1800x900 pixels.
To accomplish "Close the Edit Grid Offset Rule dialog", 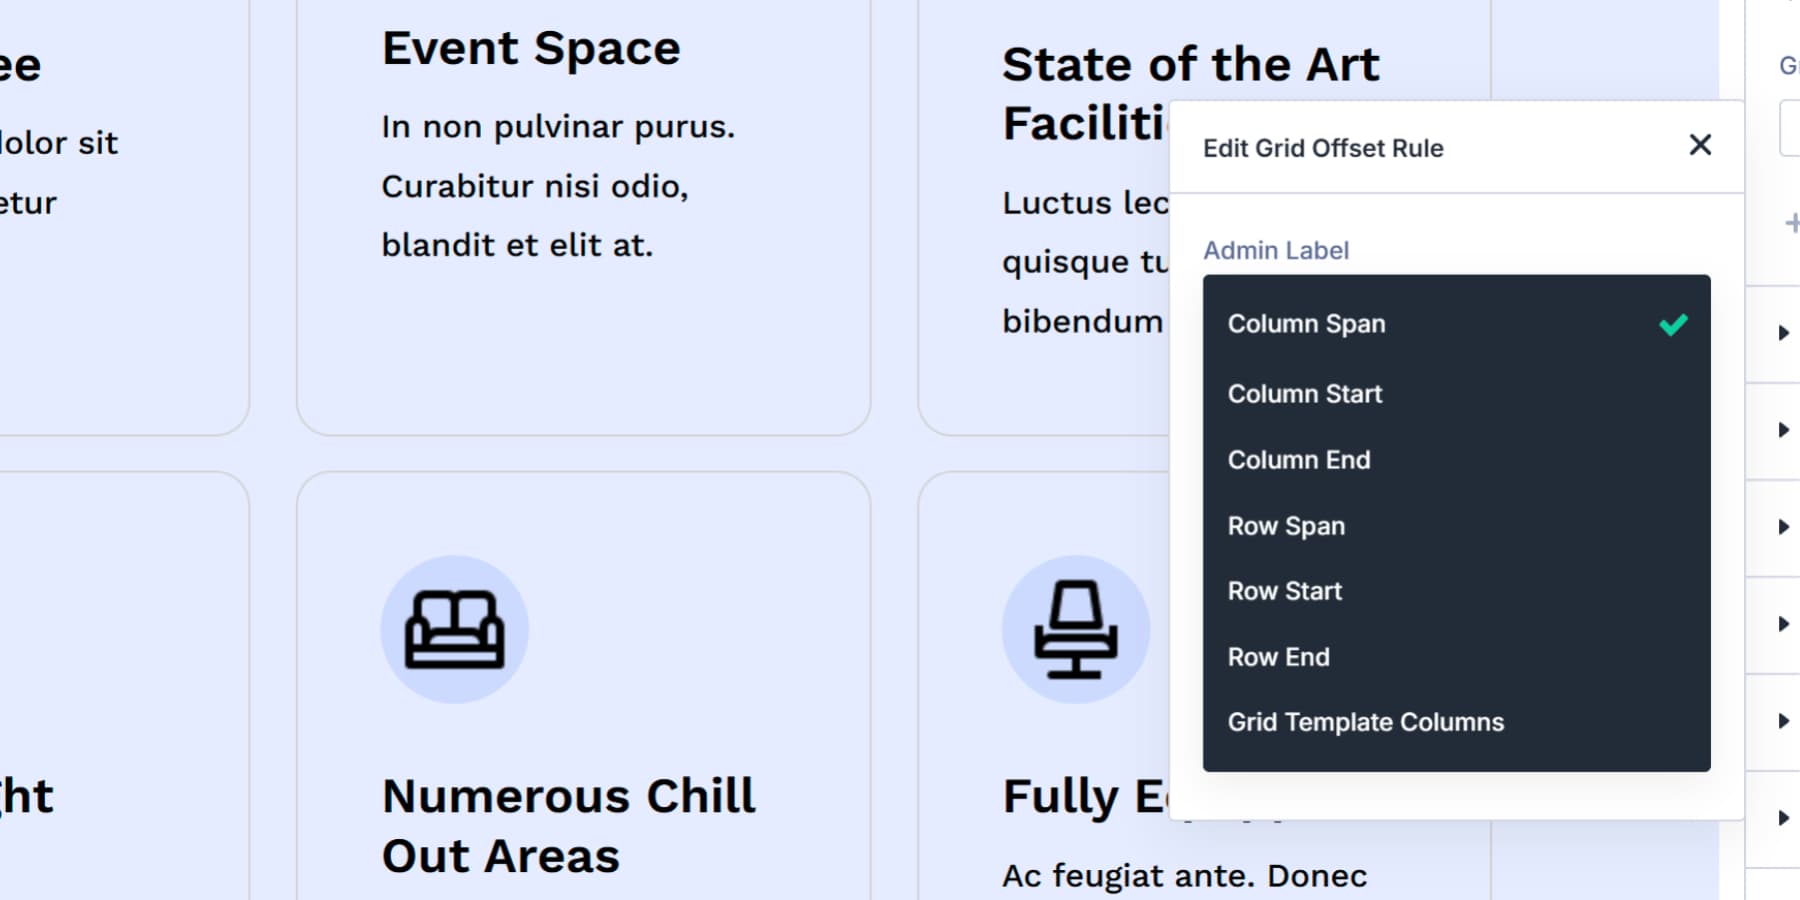I will coord(1699,146).
